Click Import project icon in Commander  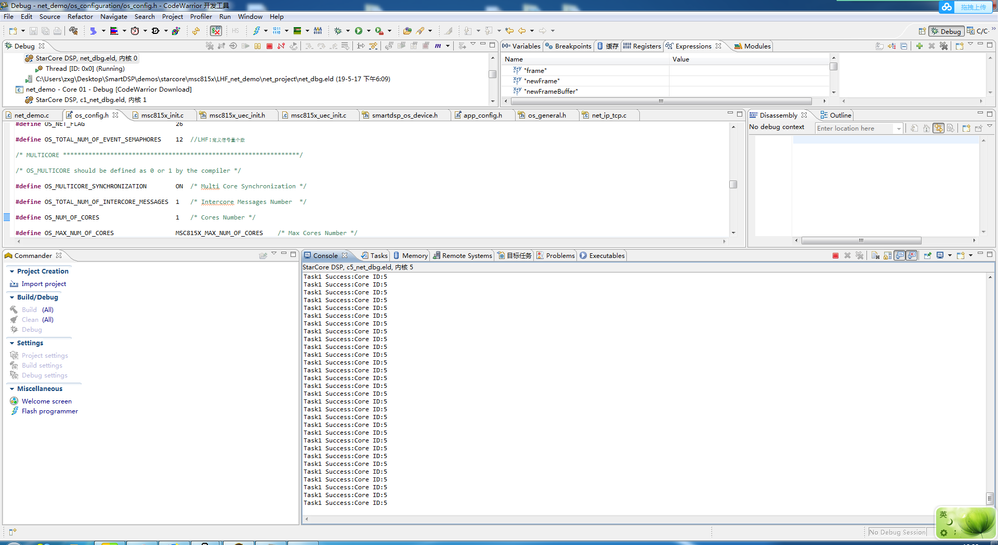coord(14,284)
